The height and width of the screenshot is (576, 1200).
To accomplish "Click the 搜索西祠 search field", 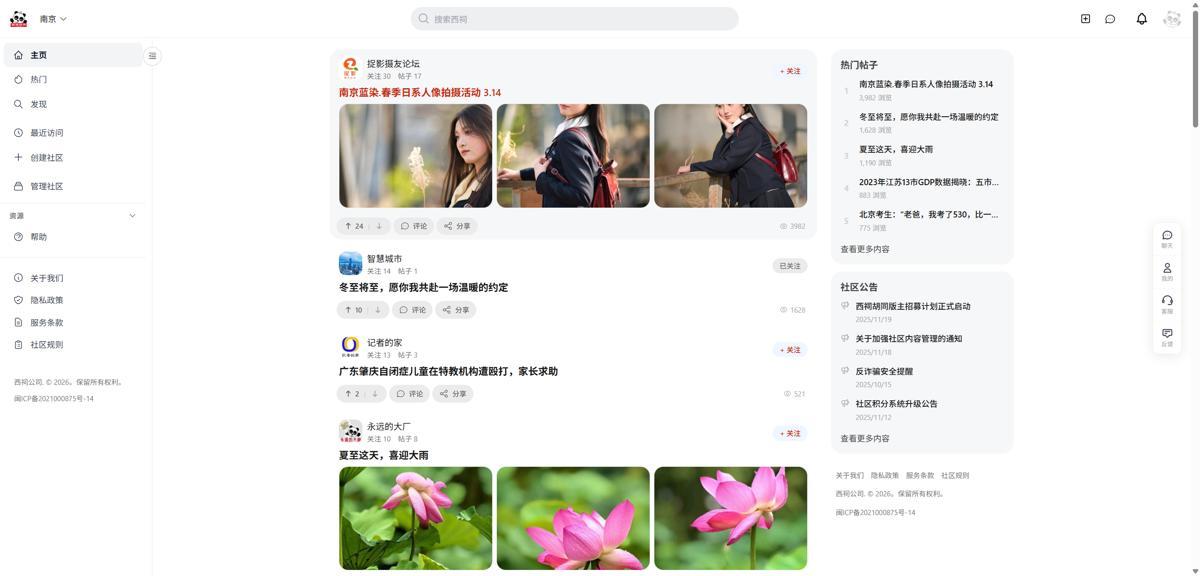I will [x=574, y=19].
